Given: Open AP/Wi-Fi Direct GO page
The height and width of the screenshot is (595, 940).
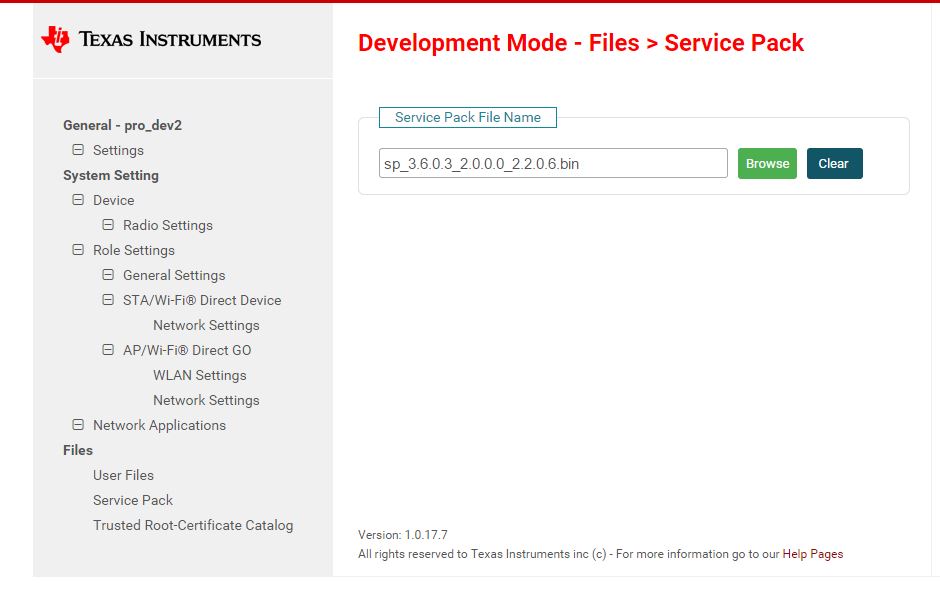Looking at the screenshot, I should point(187,351).
